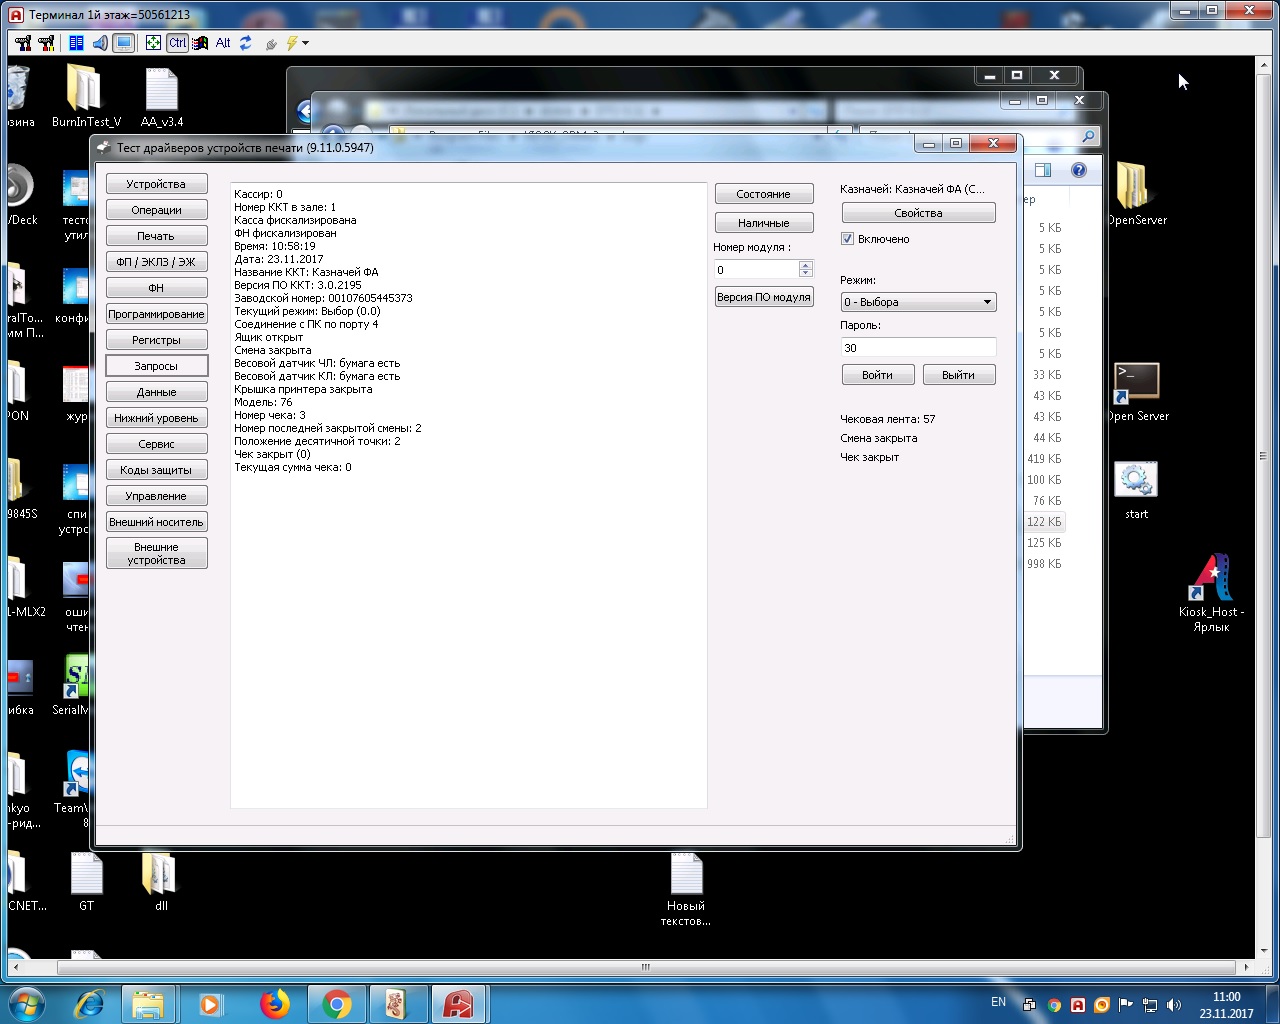Toggle the monitor view-only toolbar icon
Image resolution: width=1280 pixels, height=1024 pixels.
tap(124, 43)
